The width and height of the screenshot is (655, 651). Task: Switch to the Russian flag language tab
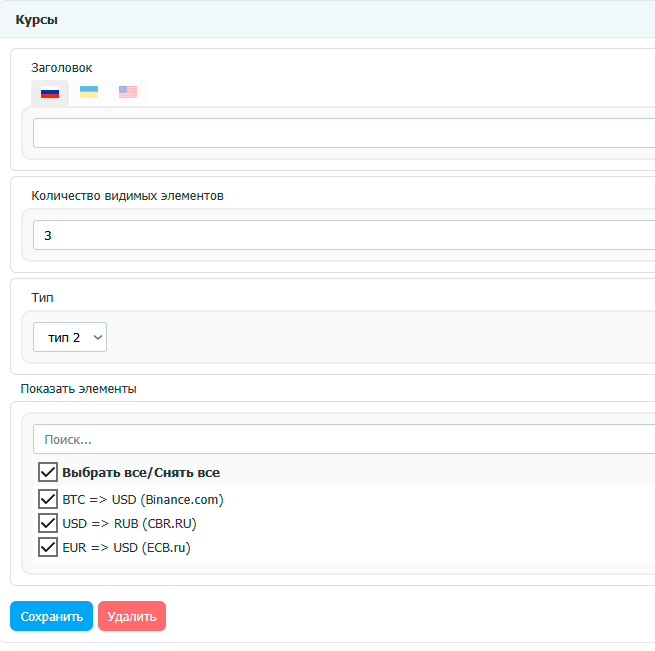pyautogui.click(x=50, y=93)
